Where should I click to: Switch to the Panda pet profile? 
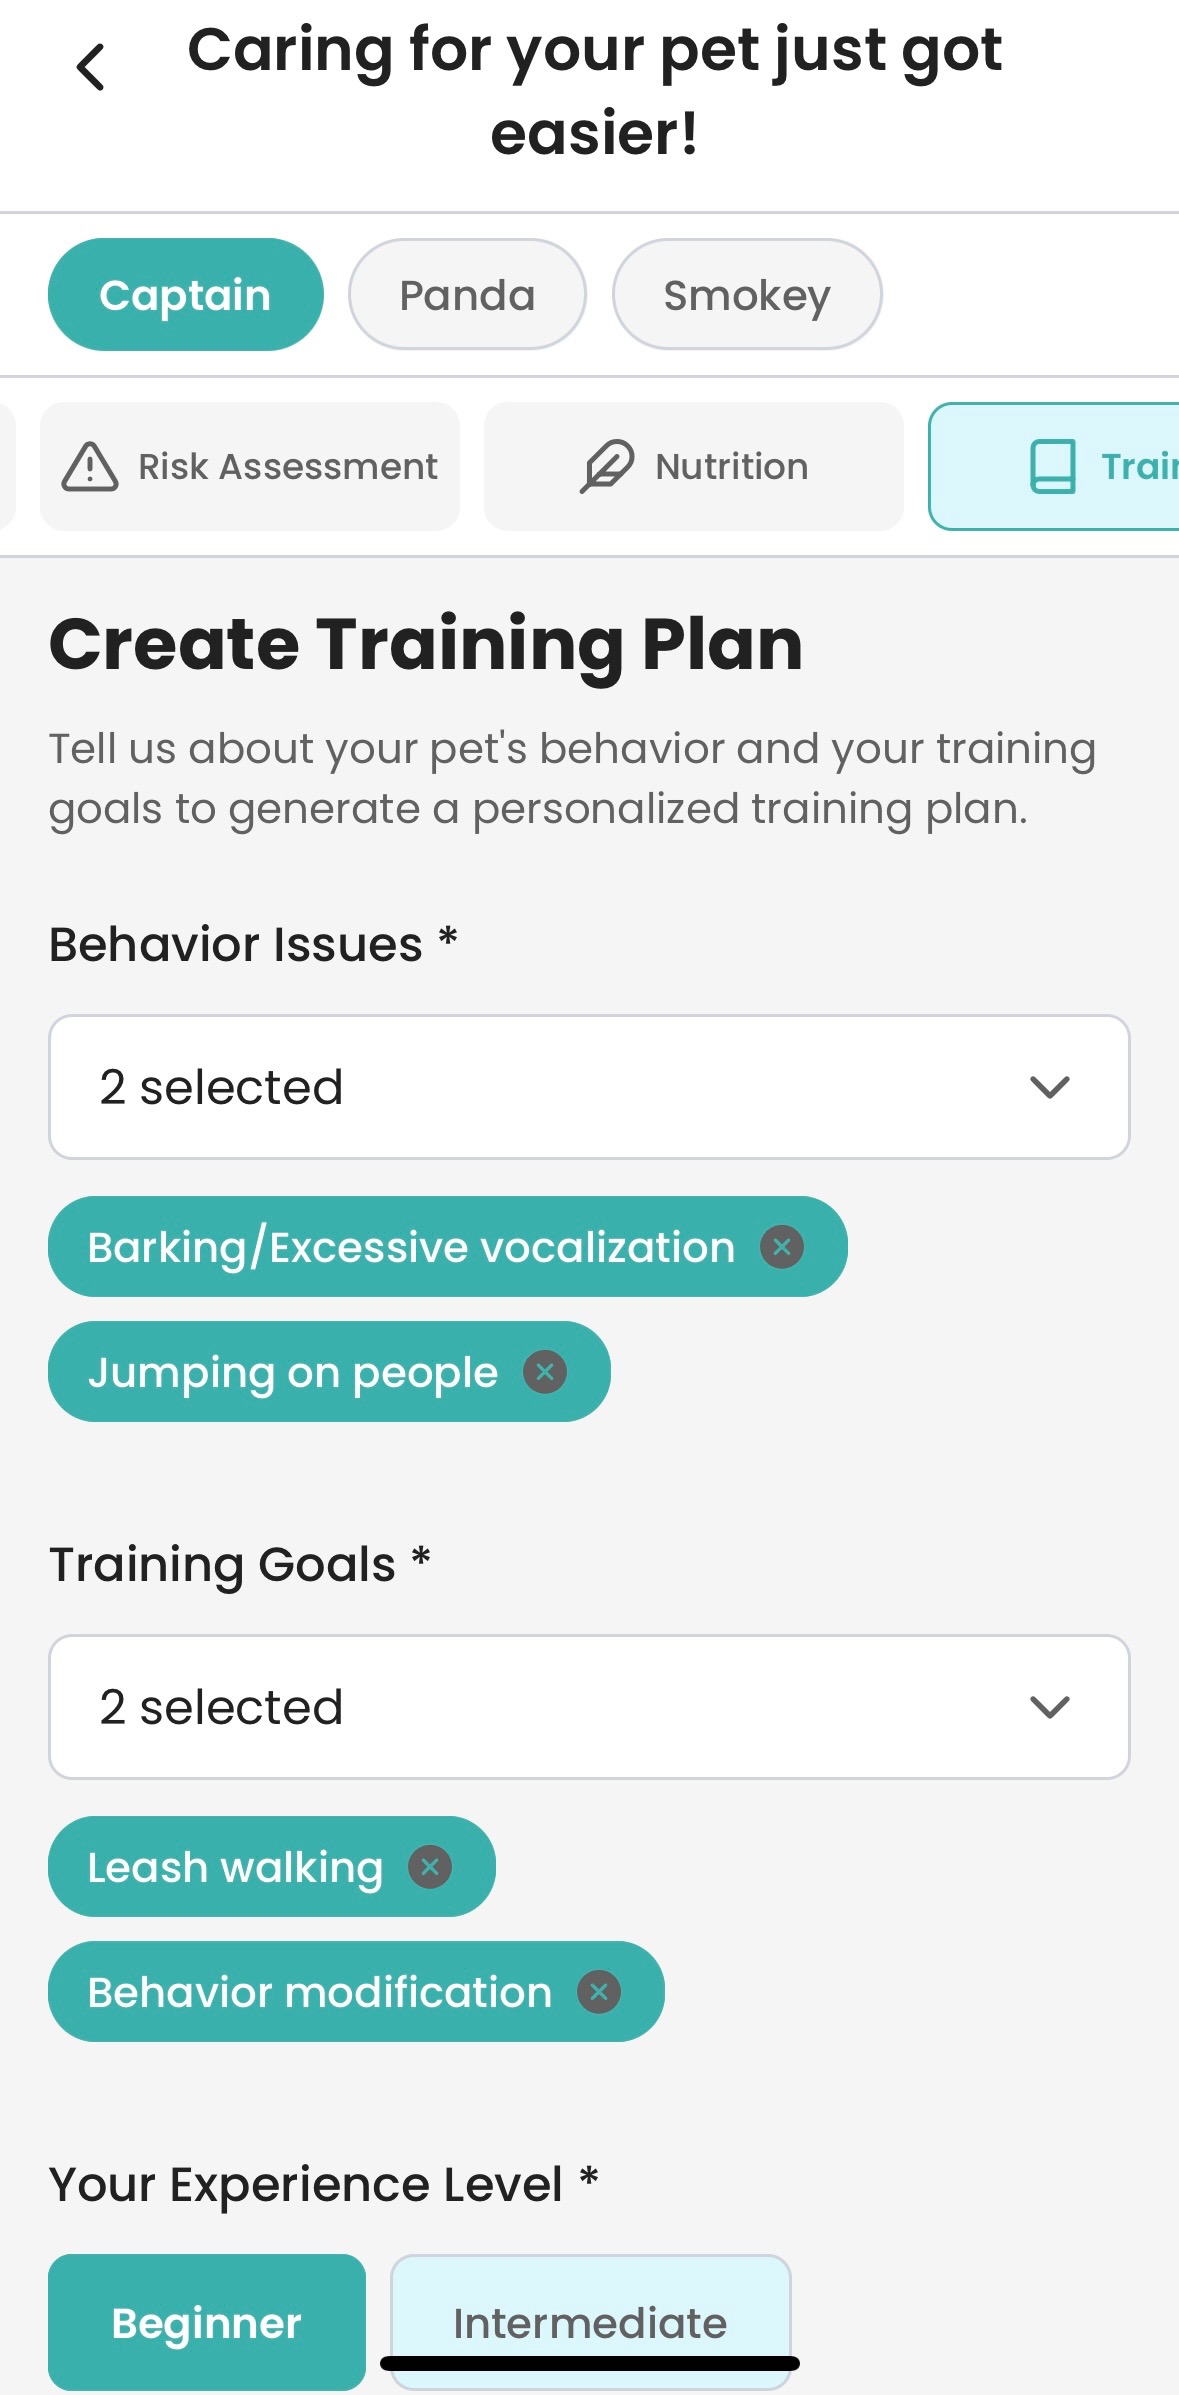click(x=466, y=293)
